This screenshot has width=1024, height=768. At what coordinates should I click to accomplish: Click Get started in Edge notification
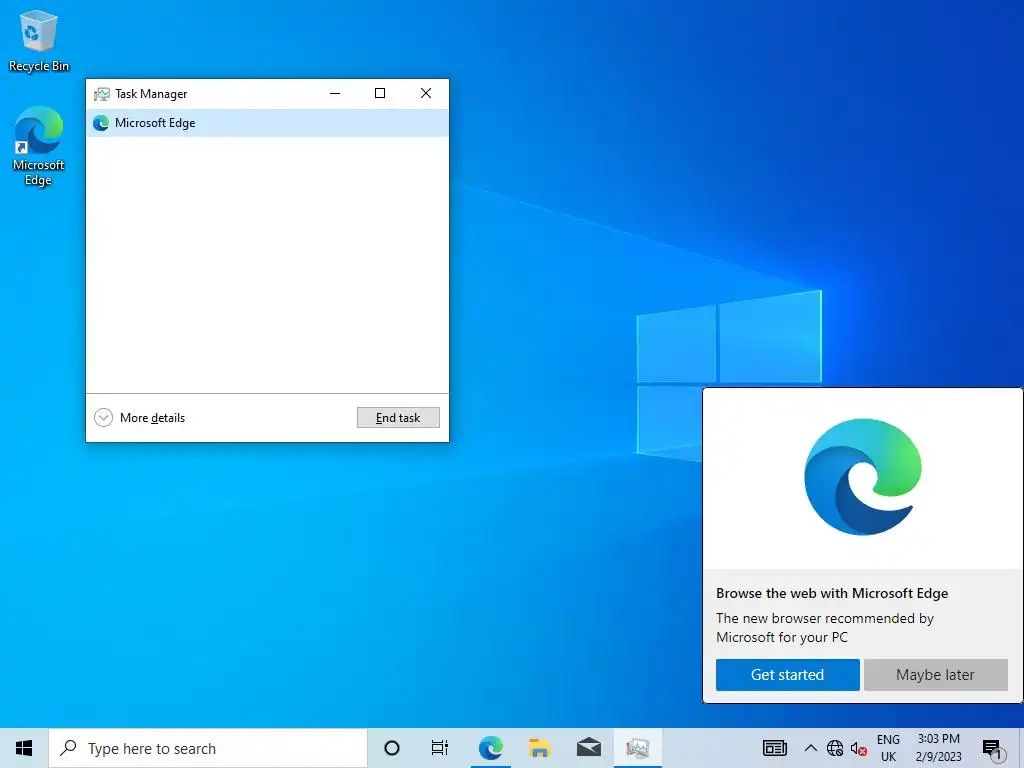788,675
